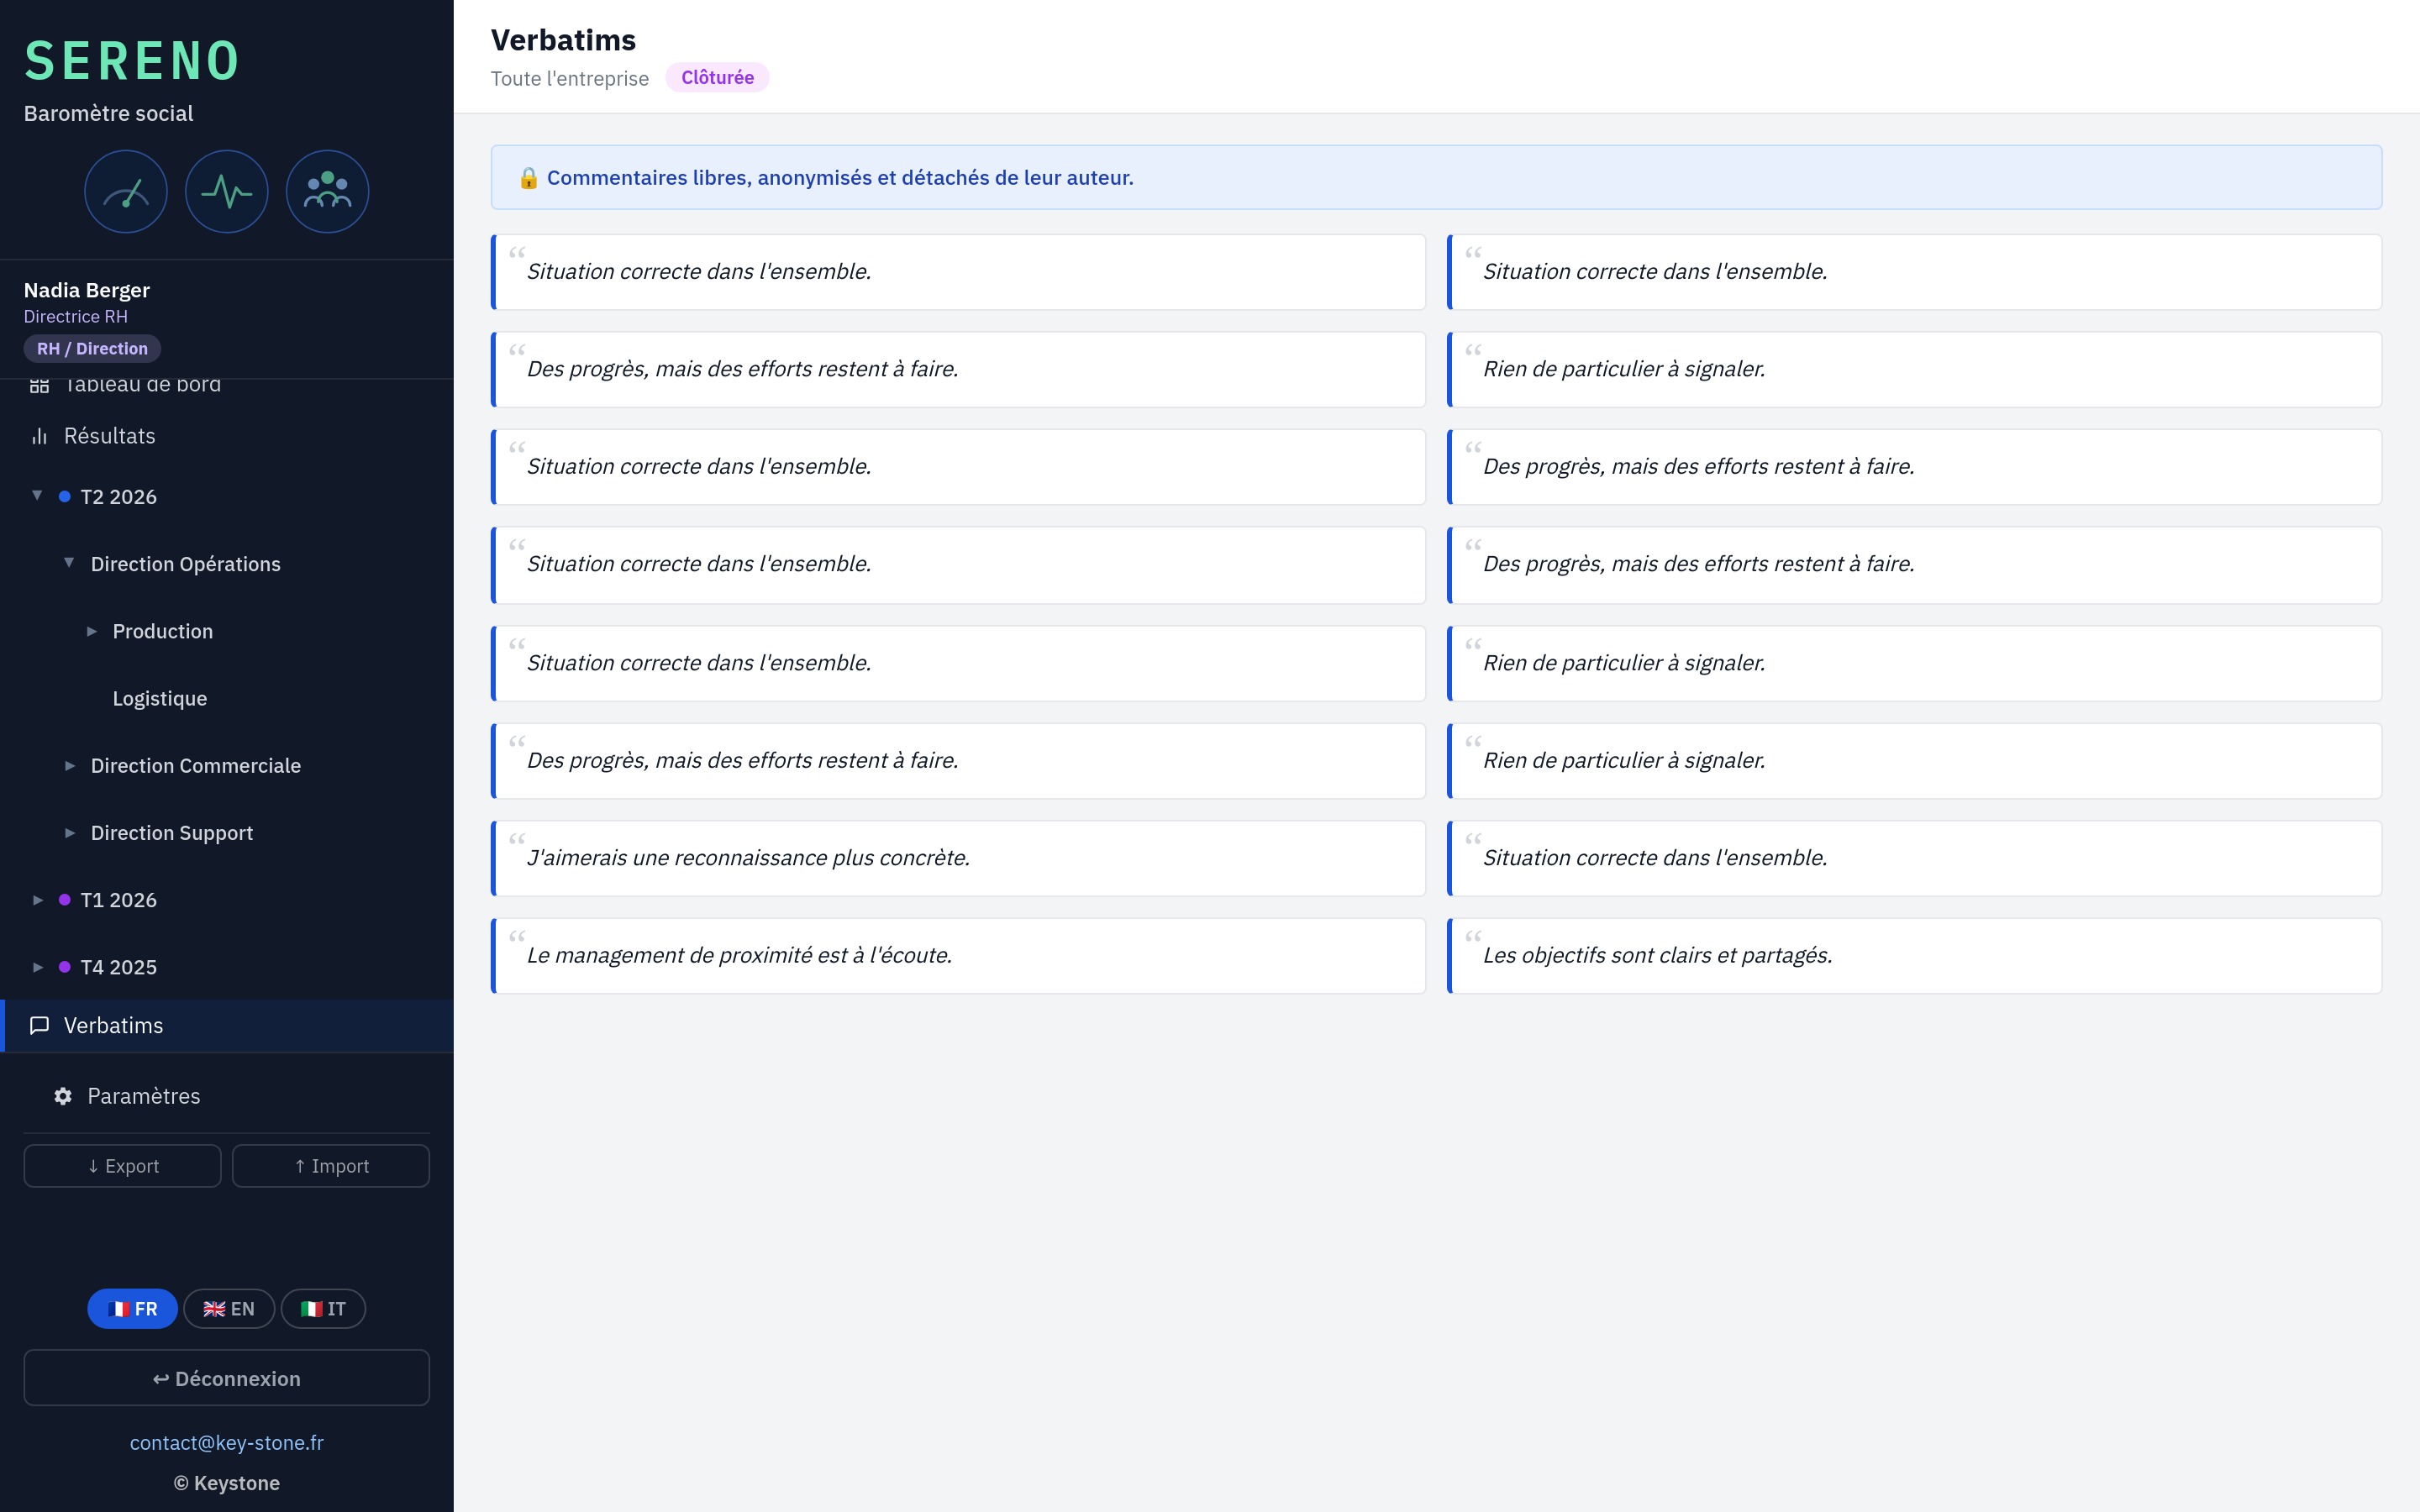Open Direction Support item
This screenshot has width=2420, height=1512.
pyautogui.click(x=172, y=833)
